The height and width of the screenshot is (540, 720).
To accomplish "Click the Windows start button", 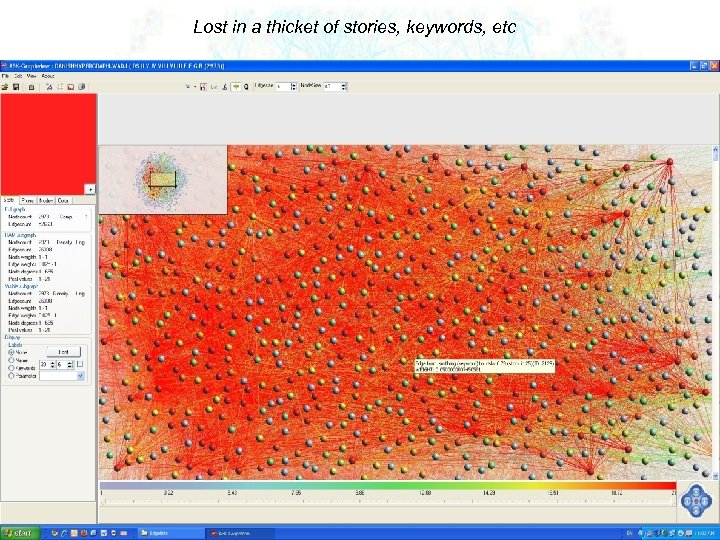I will (x=20, y=533).
